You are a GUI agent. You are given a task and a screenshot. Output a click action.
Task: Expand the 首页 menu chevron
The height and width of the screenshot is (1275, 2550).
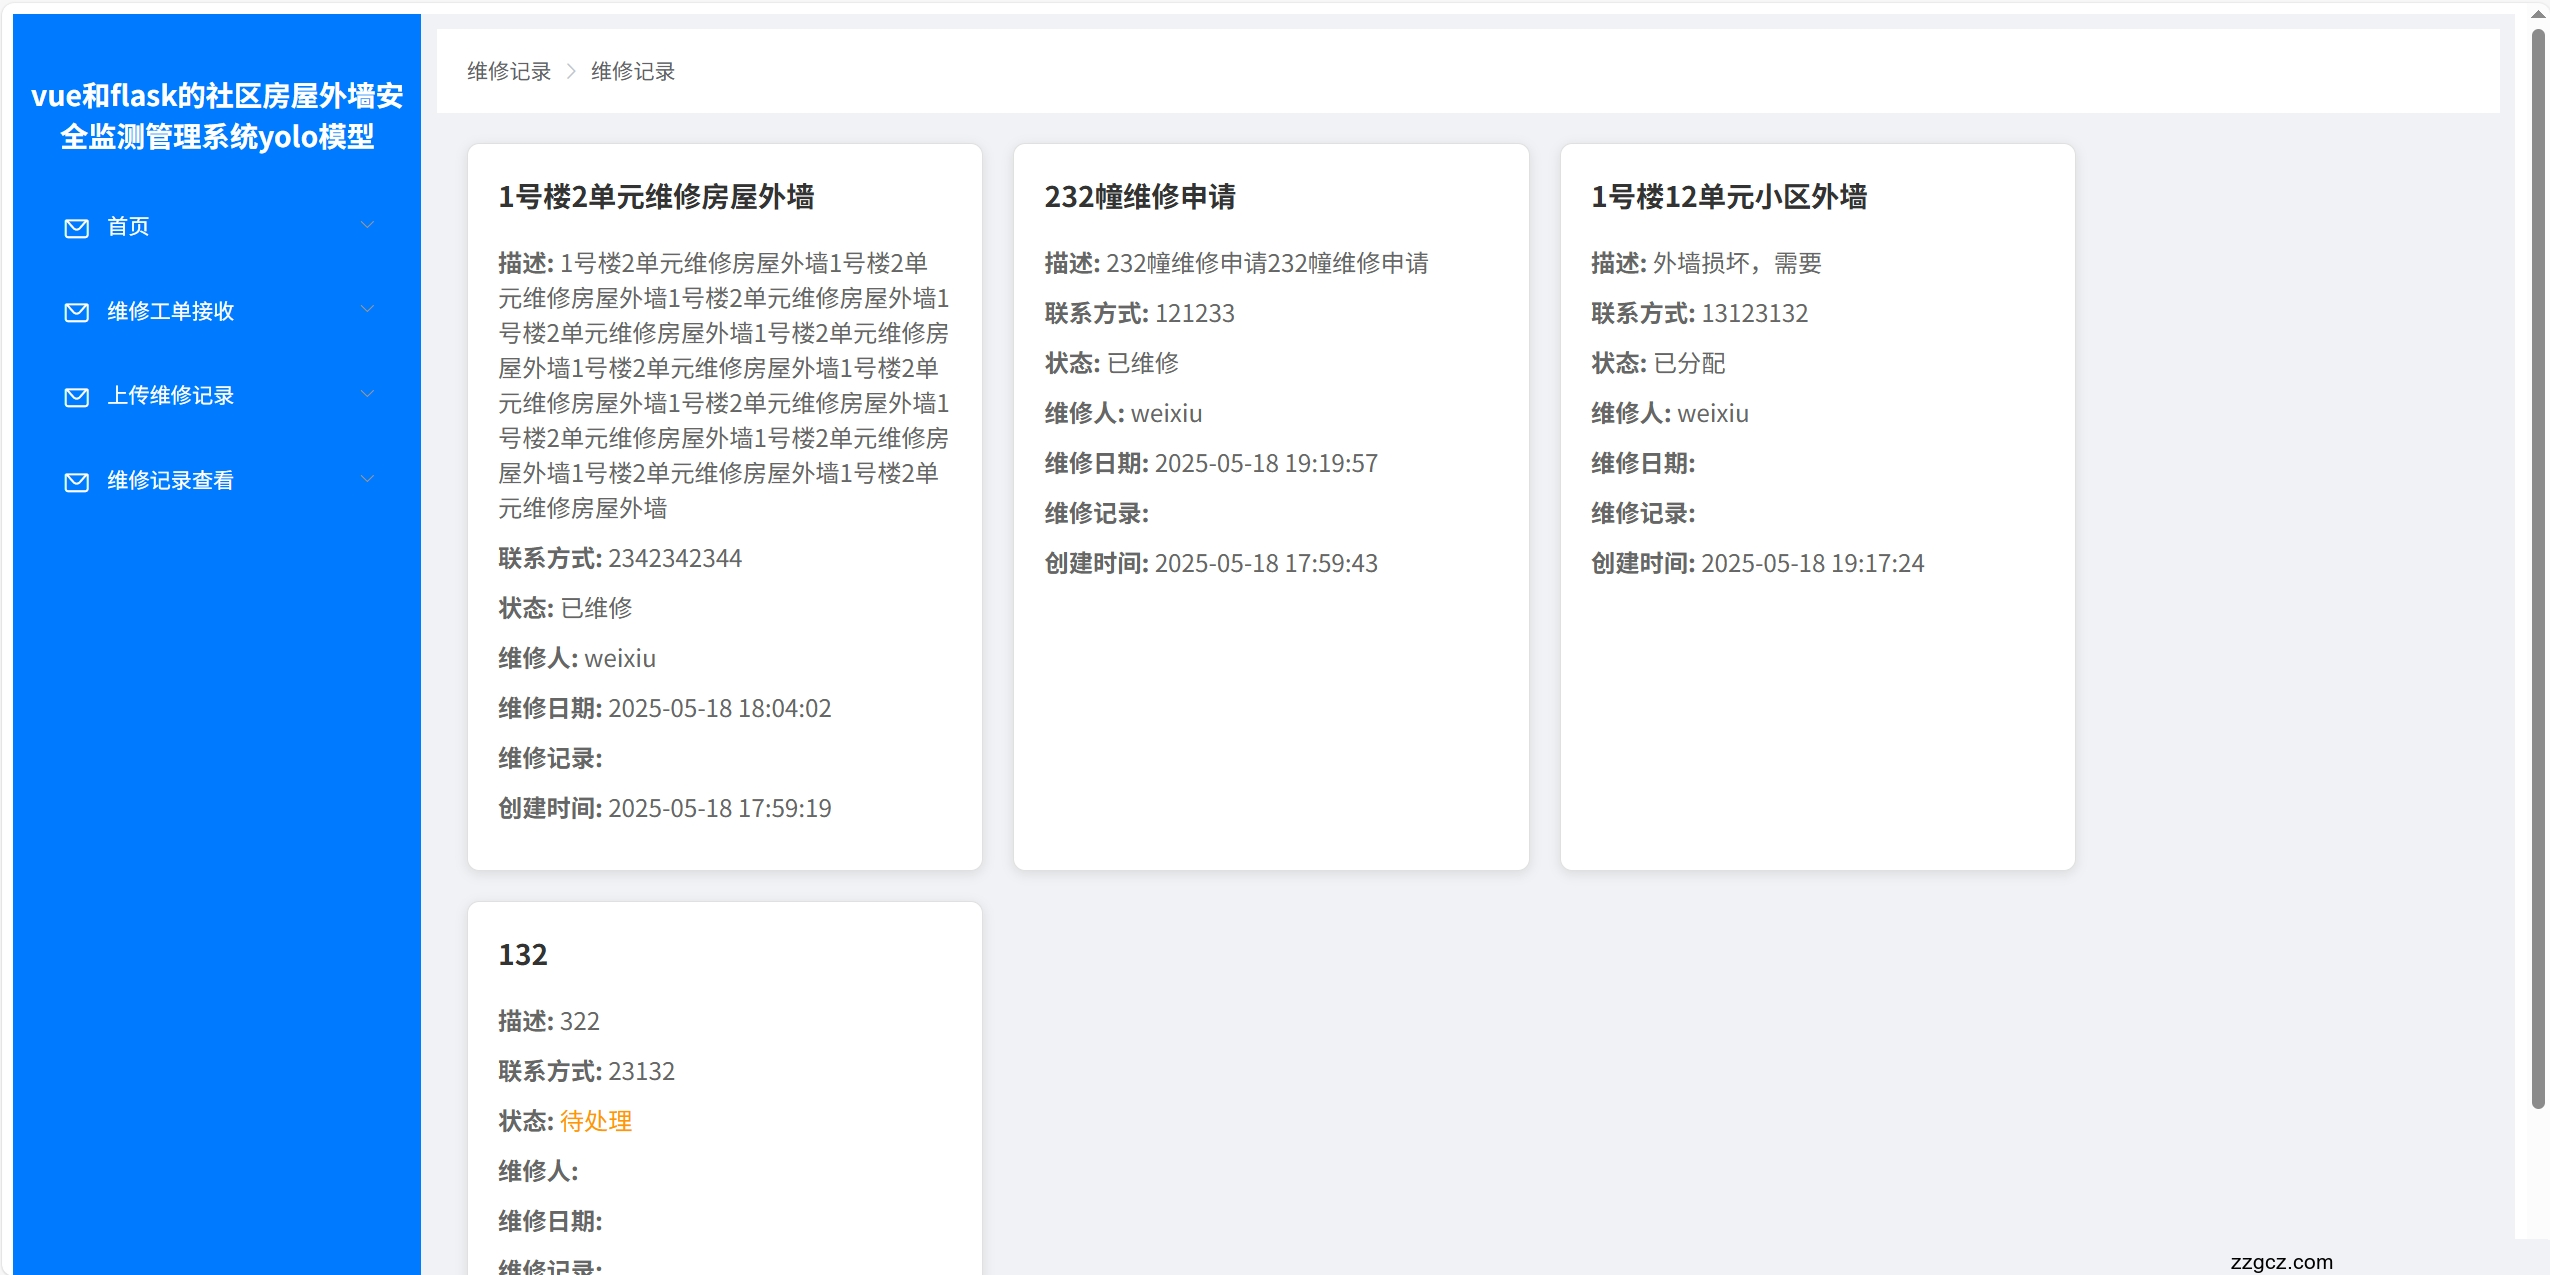pos(367,226)
